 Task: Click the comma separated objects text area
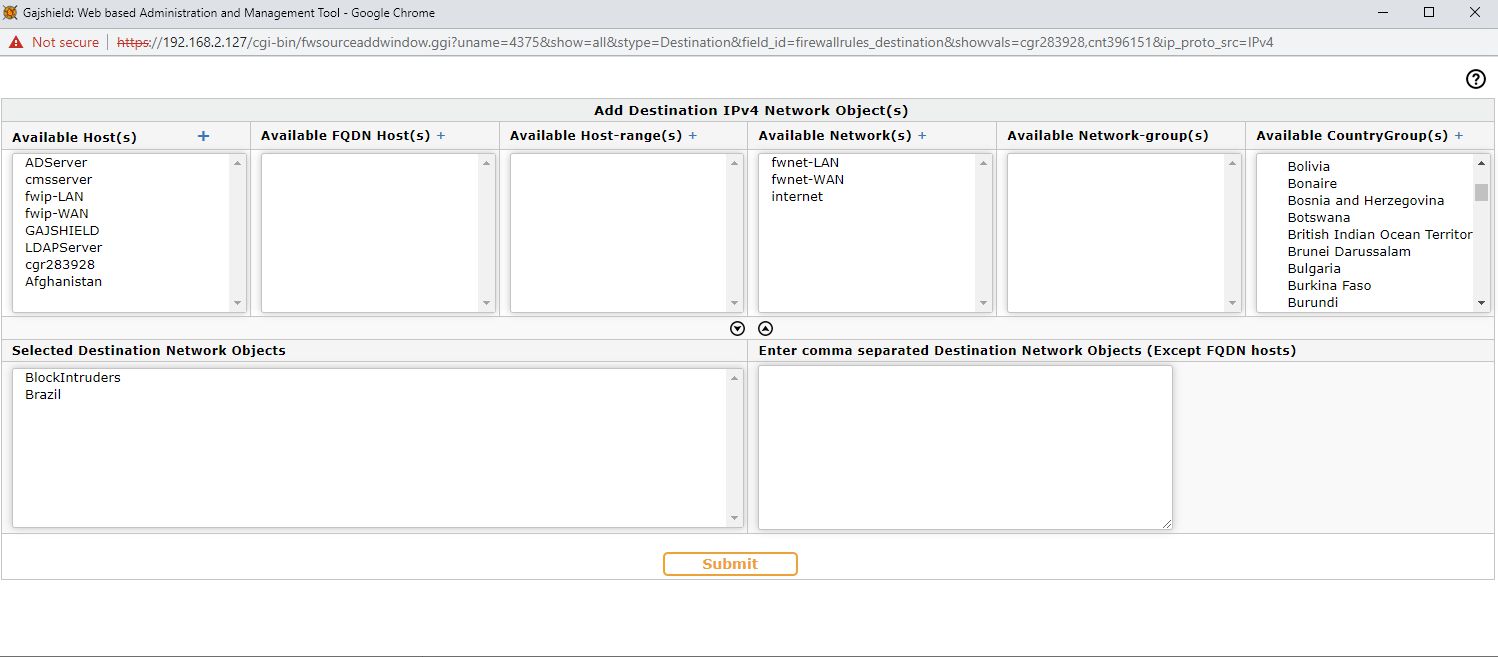(965, 447)
